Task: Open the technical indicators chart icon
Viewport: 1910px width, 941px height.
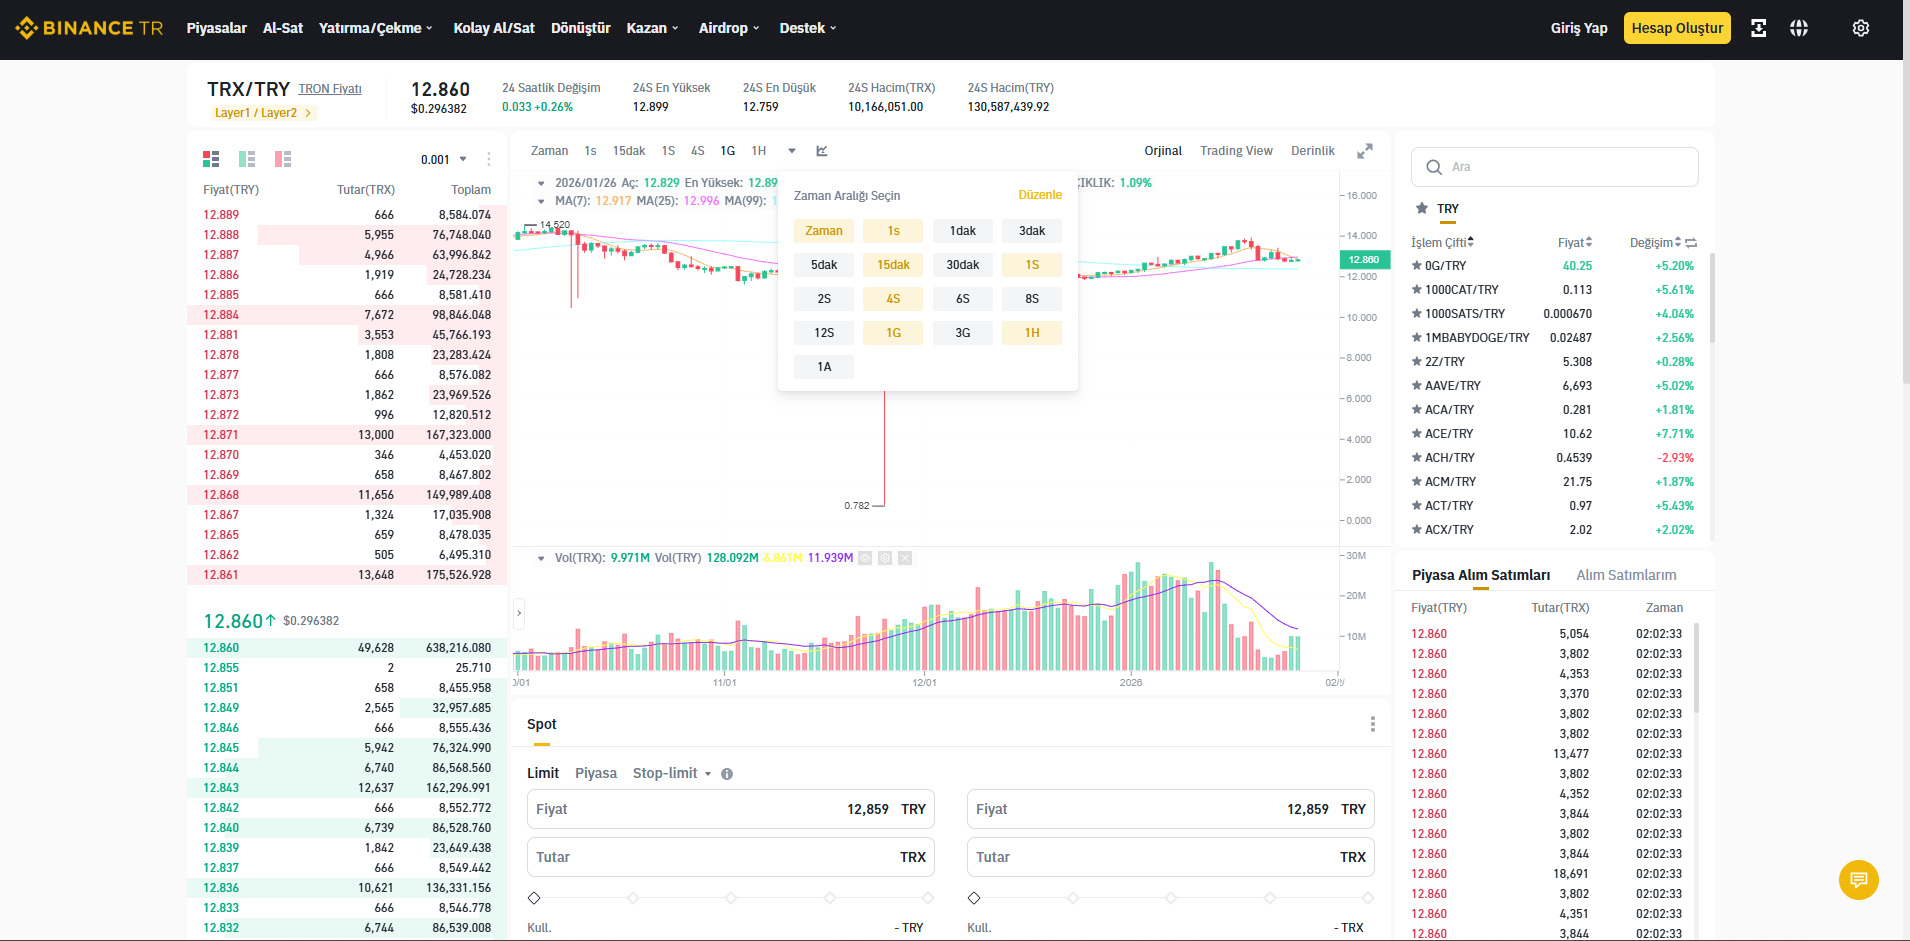Action: 822,151
